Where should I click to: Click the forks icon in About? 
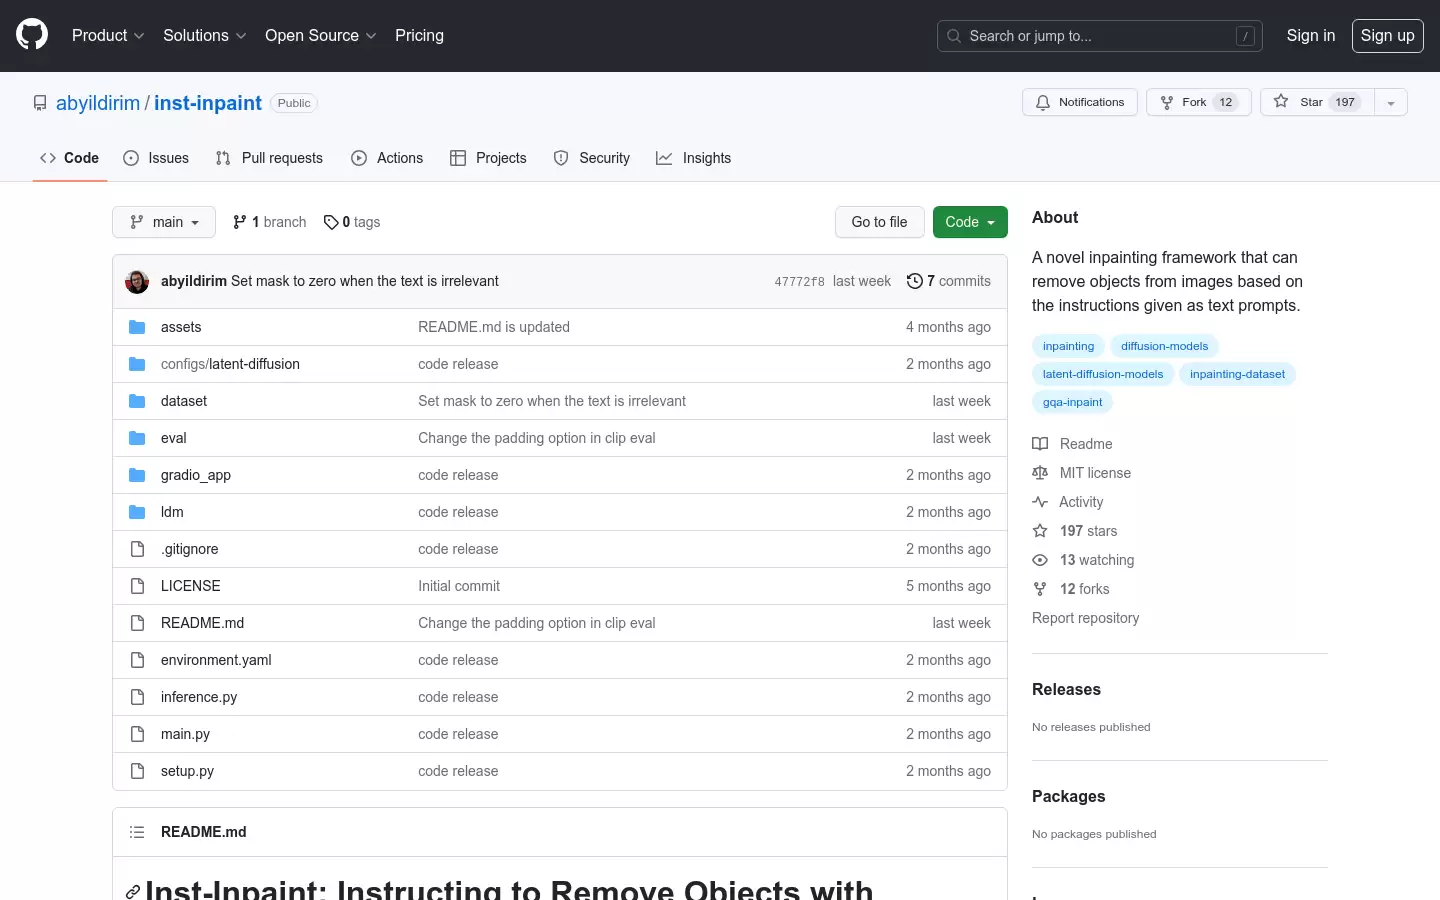point(1040,589)
